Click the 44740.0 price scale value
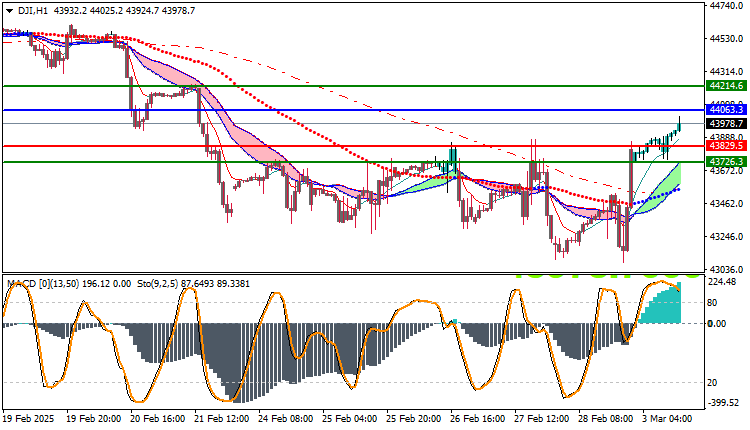Screen dimensions: 750x430 click(727, 5)
